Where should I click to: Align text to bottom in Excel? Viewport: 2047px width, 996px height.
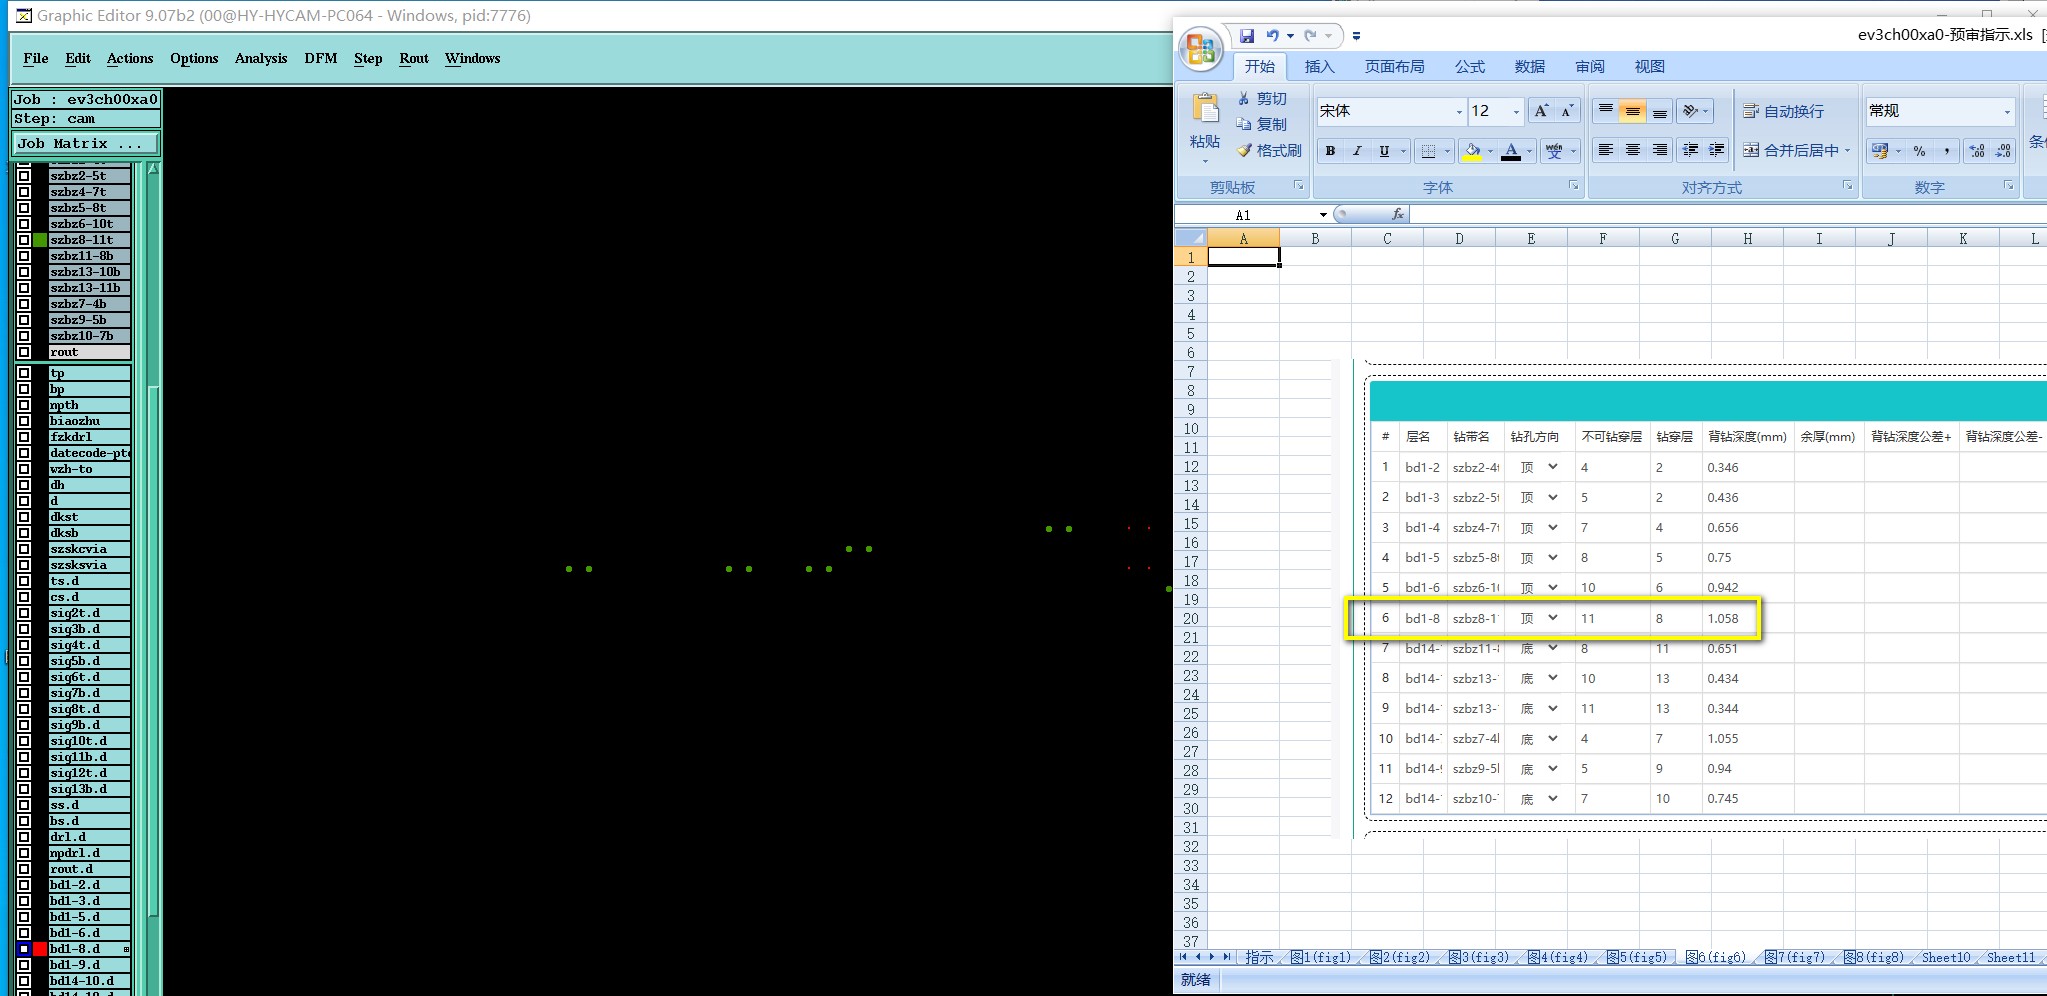point(1660,111)
